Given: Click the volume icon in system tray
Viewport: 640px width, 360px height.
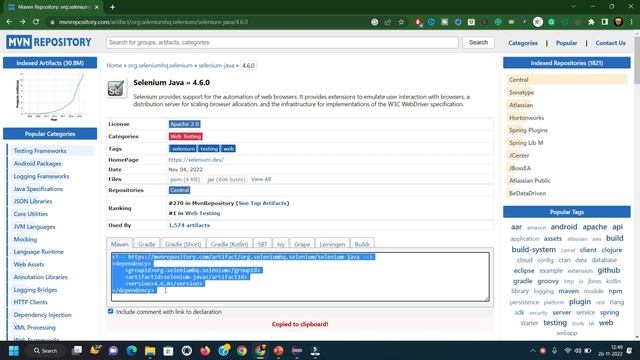Looking at the screenshot, I should tap(578, 351).
